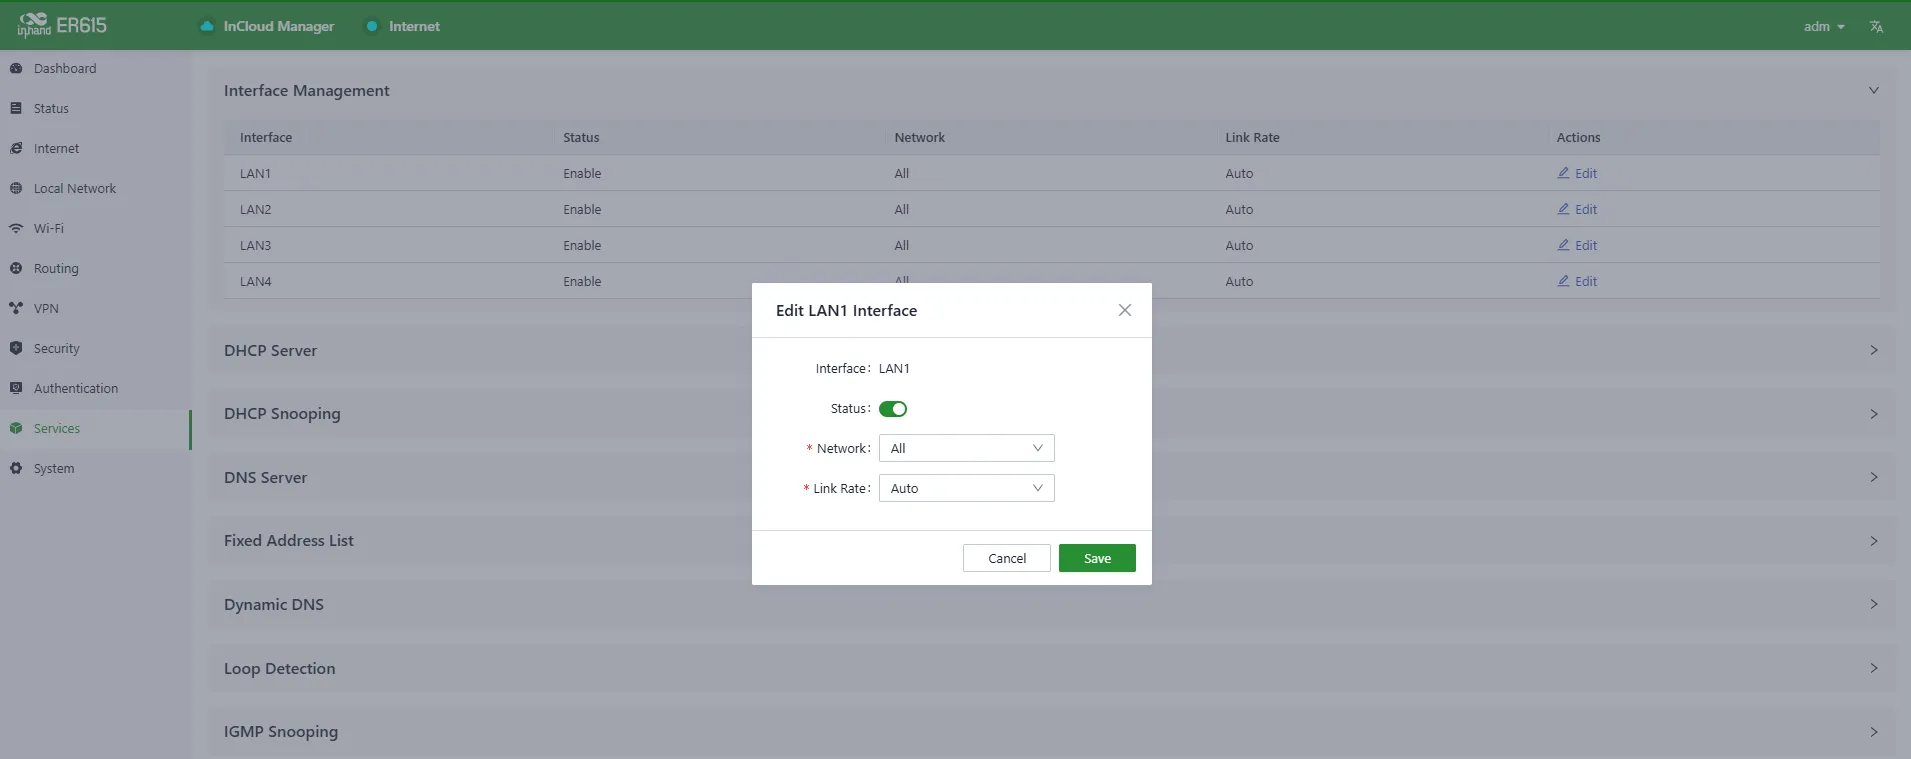This screenshot has width=1911, height=759.
Task: Open the Network dropdown in dialog
Action: [x=966, y=448]
